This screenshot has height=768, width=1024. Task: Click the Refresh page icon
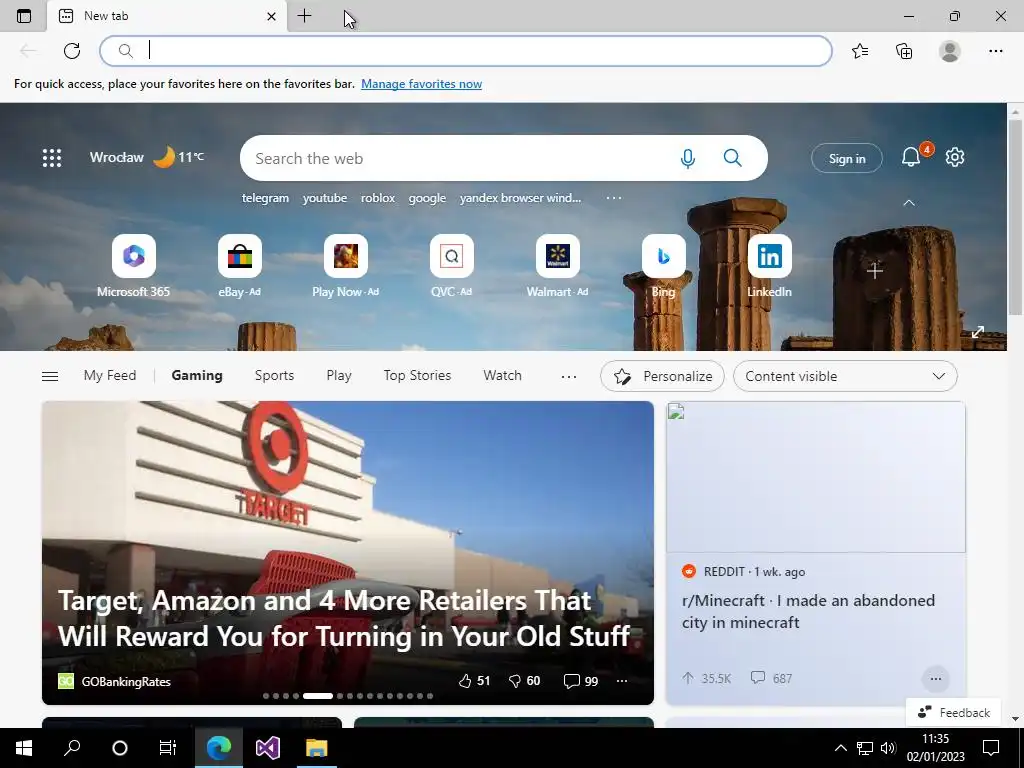pyautogui.click(x=72, y=51)
